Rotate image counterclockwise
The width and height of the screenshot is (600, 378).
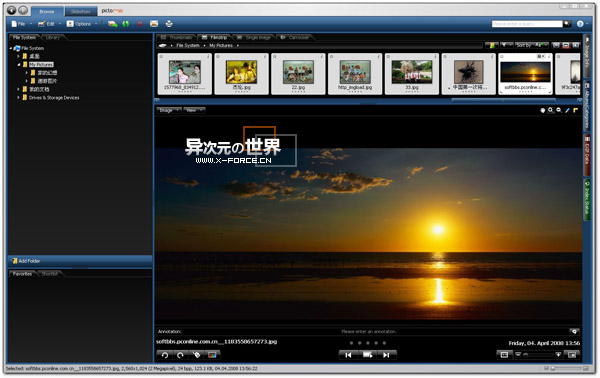(165, 355)
